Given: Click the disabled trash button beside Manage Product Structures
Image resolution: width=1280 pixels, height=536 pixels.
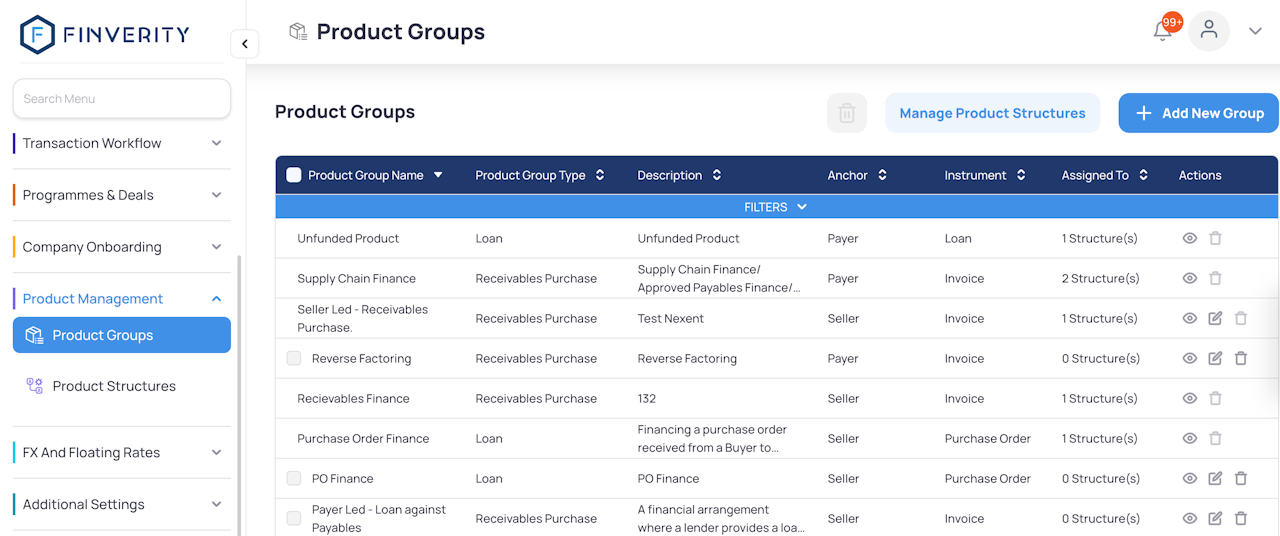Looking at the screenshot, I should [x=846, y=113].
